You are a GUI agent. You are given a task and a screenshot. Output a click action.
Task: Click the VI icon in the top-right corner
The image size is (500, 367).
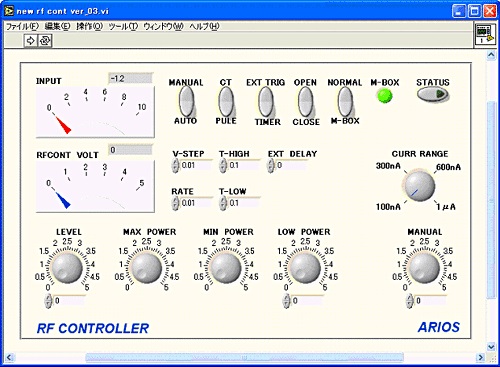point(484,34)
